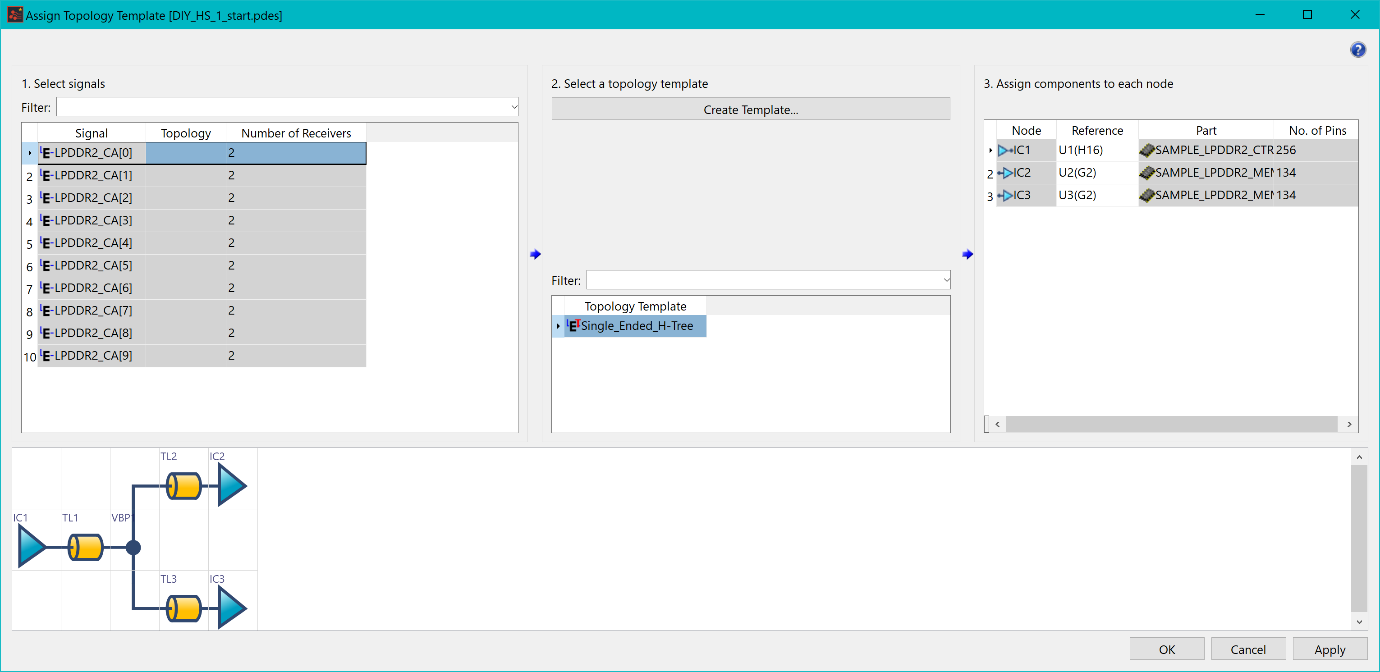Select the LPDDR2_CA[5] signal row
The height and width of the screenshot is (672, 1380).
[x=93, y=266]
